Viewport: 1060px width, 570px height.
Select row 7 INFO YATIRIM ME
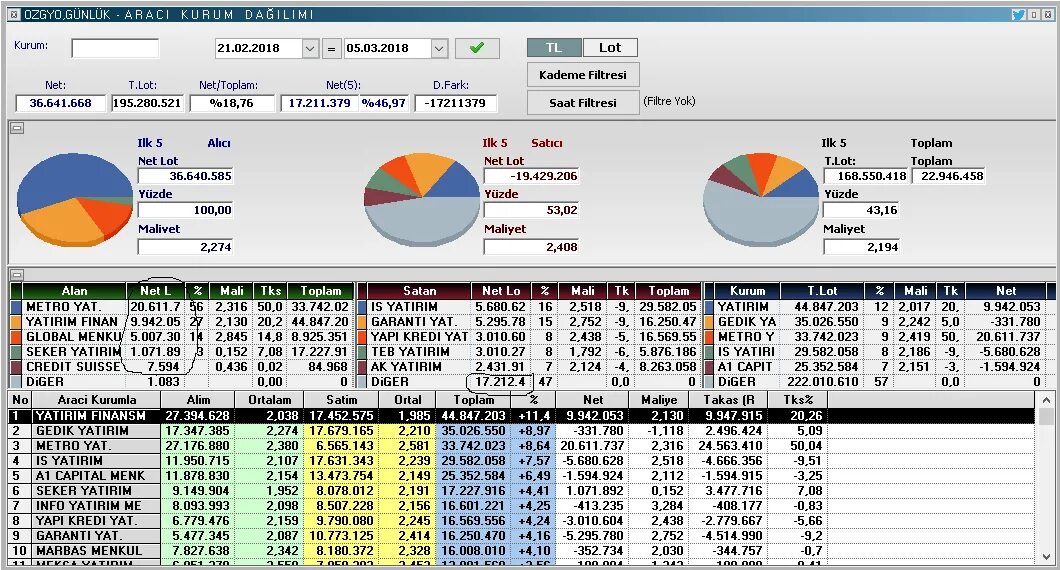click(521, 506)
